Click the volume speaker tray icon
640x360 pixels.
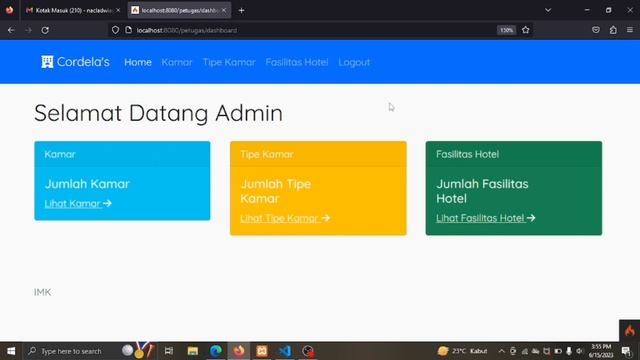pos(580,351)
